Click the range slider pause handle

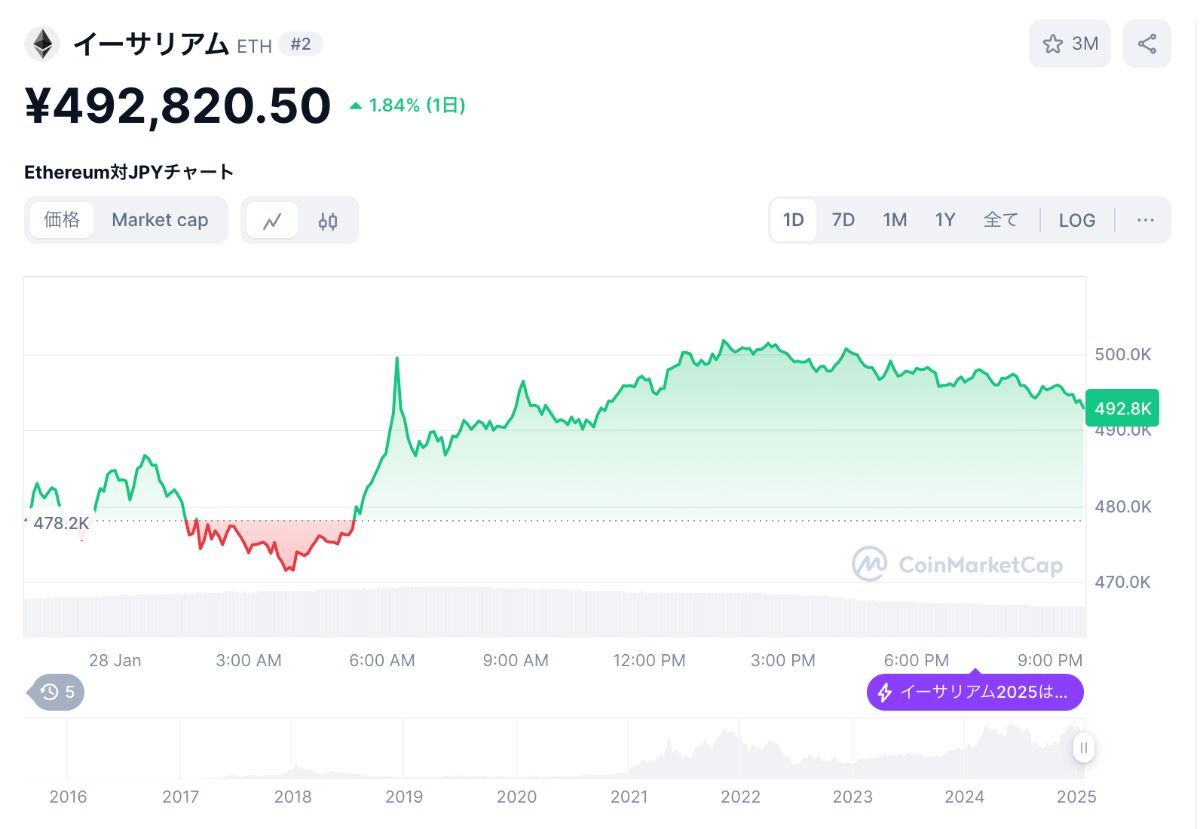tap(1083, 748)
